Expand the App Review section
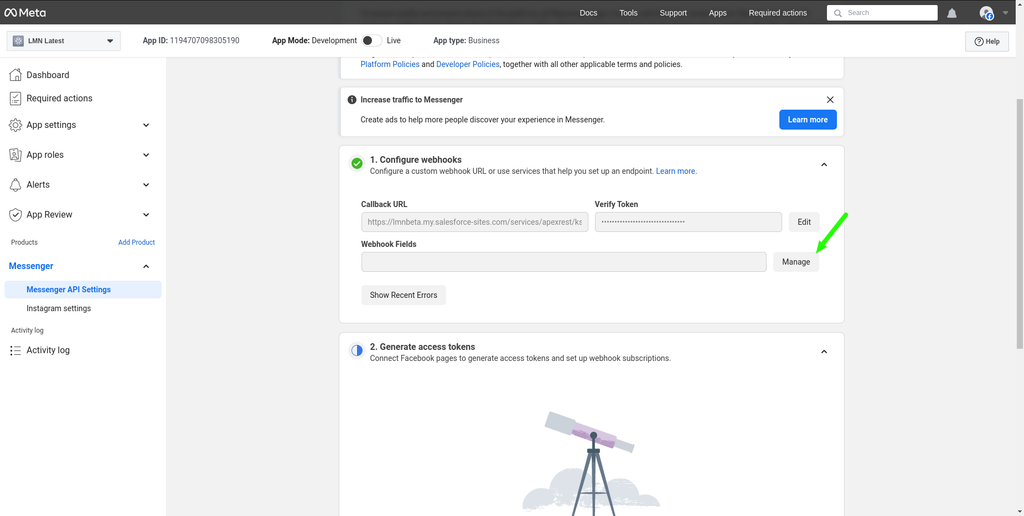1024x516 pixels. (146, 215)
